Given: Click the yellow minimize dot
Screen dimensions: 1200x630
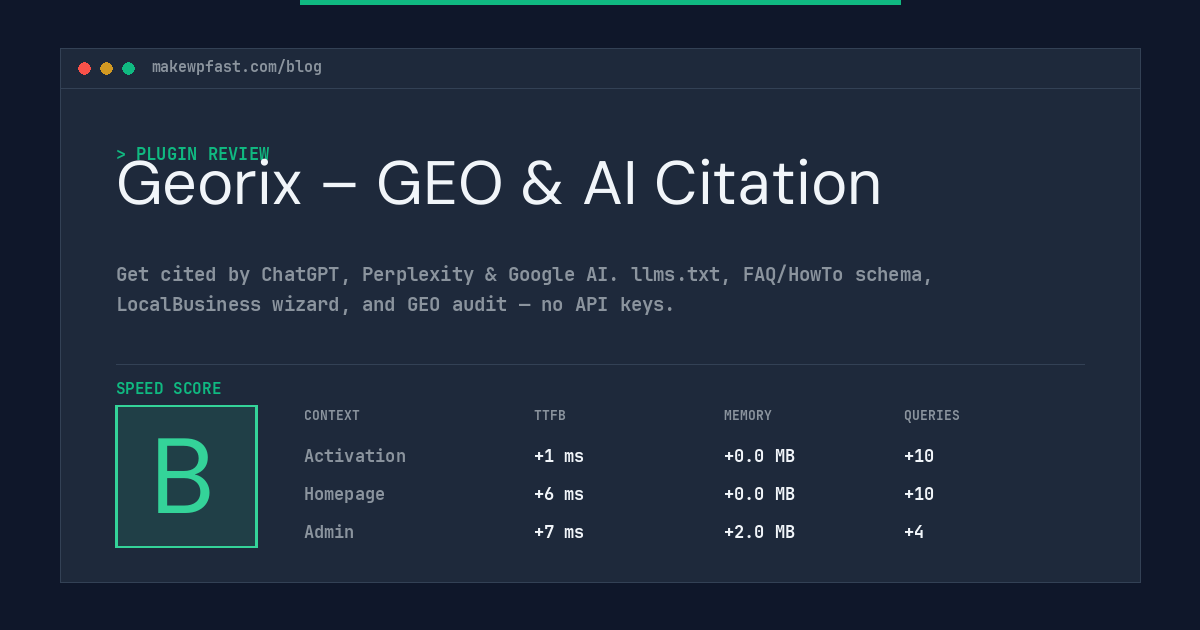Looking at the screenshot, I should [106, 68].
